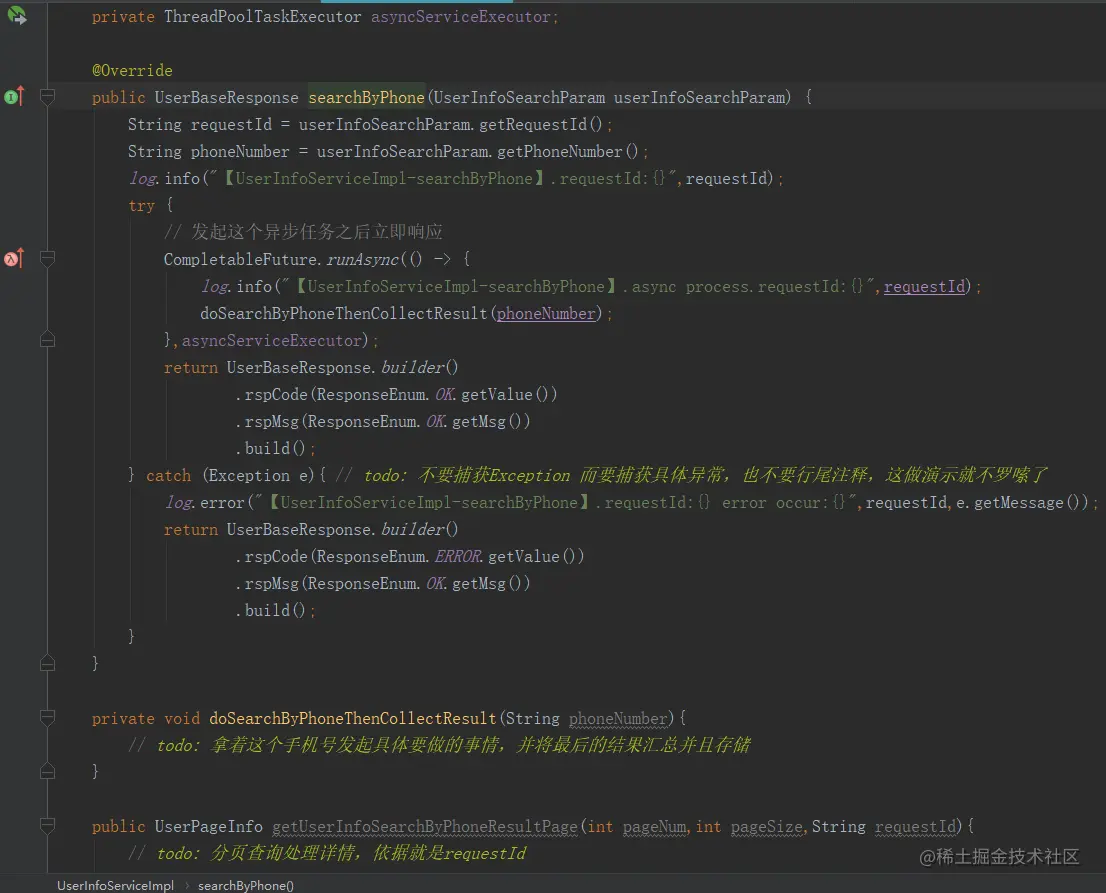
Task: Click the lambda gutter icon beside CompletableFuture.runAsync
Action: tap(14, 258)
